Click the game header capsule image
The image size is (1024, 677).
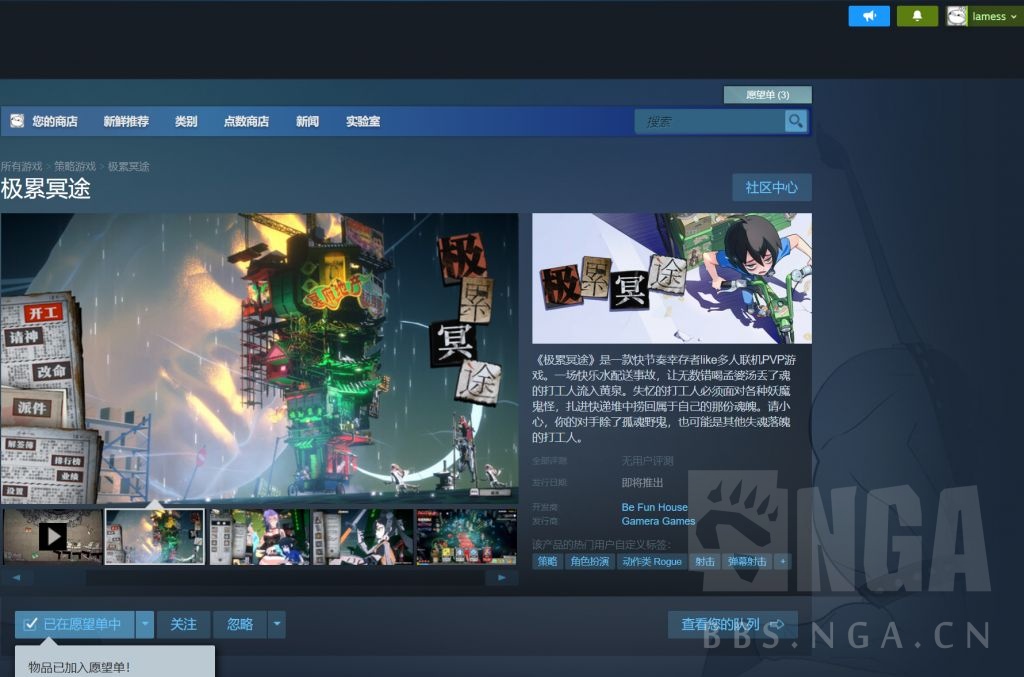(x=672, y=278)
